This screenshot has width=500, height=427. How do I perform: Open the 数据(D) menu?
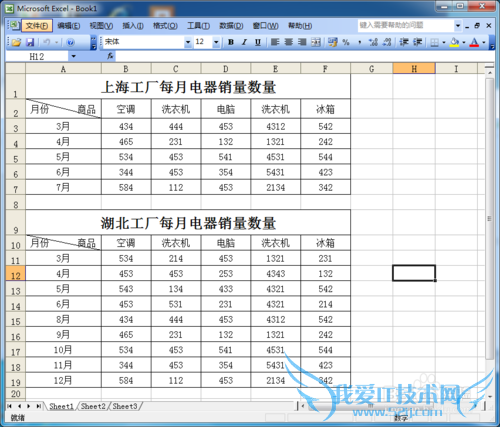(231, 25)
